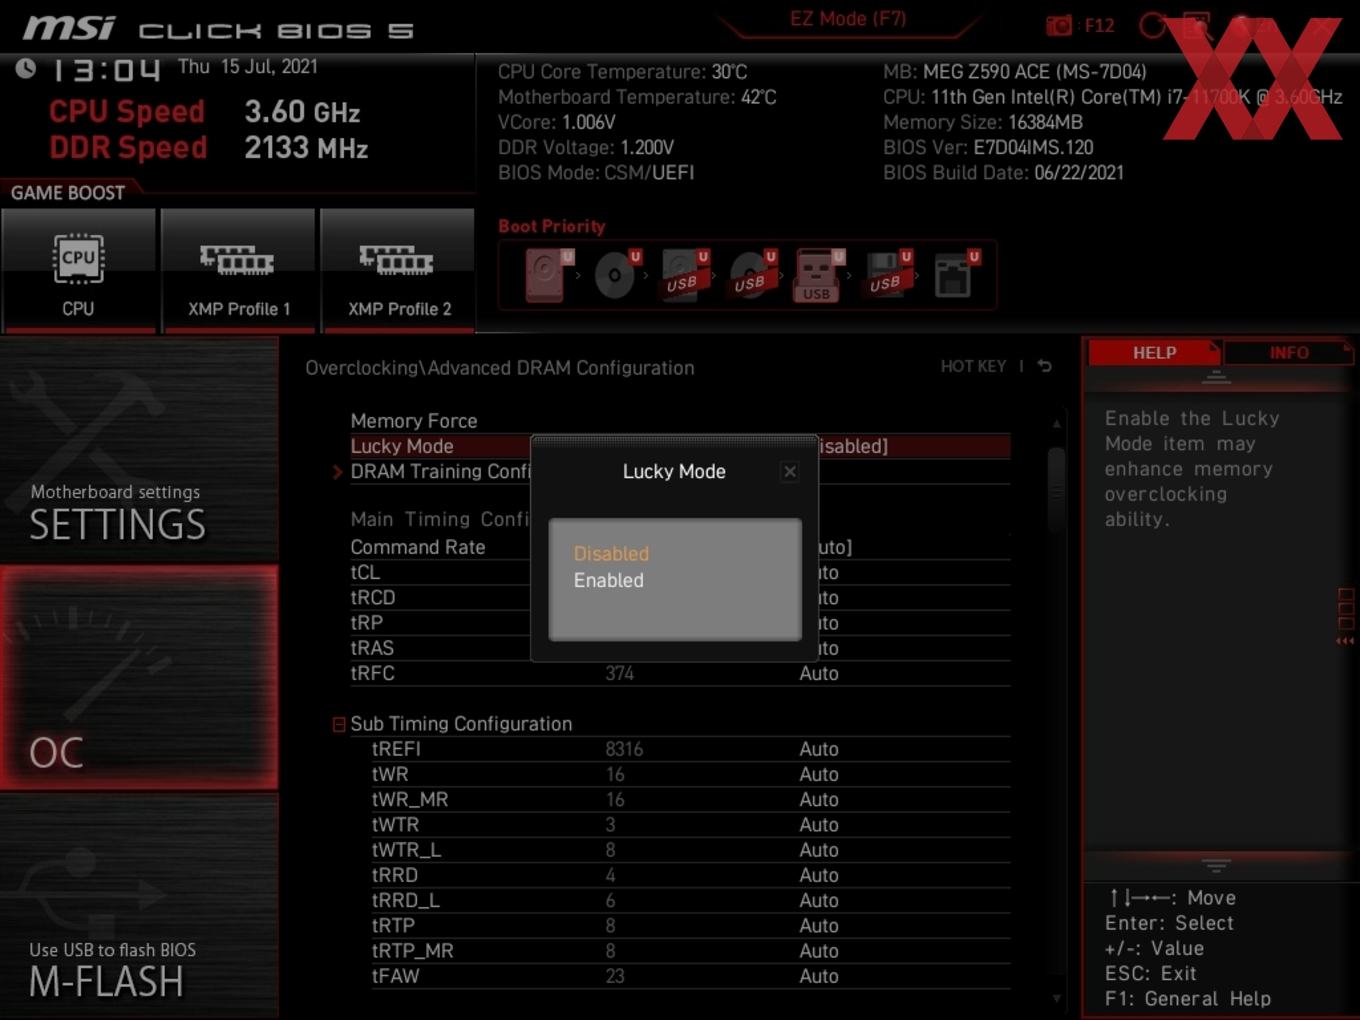
Task: Select the plain optical disc boot device
Action: point(617,274)
